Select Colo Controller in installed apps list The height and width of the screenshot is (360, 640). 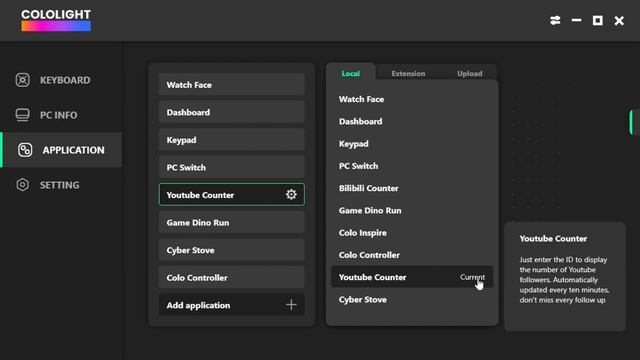click(231, 278)
